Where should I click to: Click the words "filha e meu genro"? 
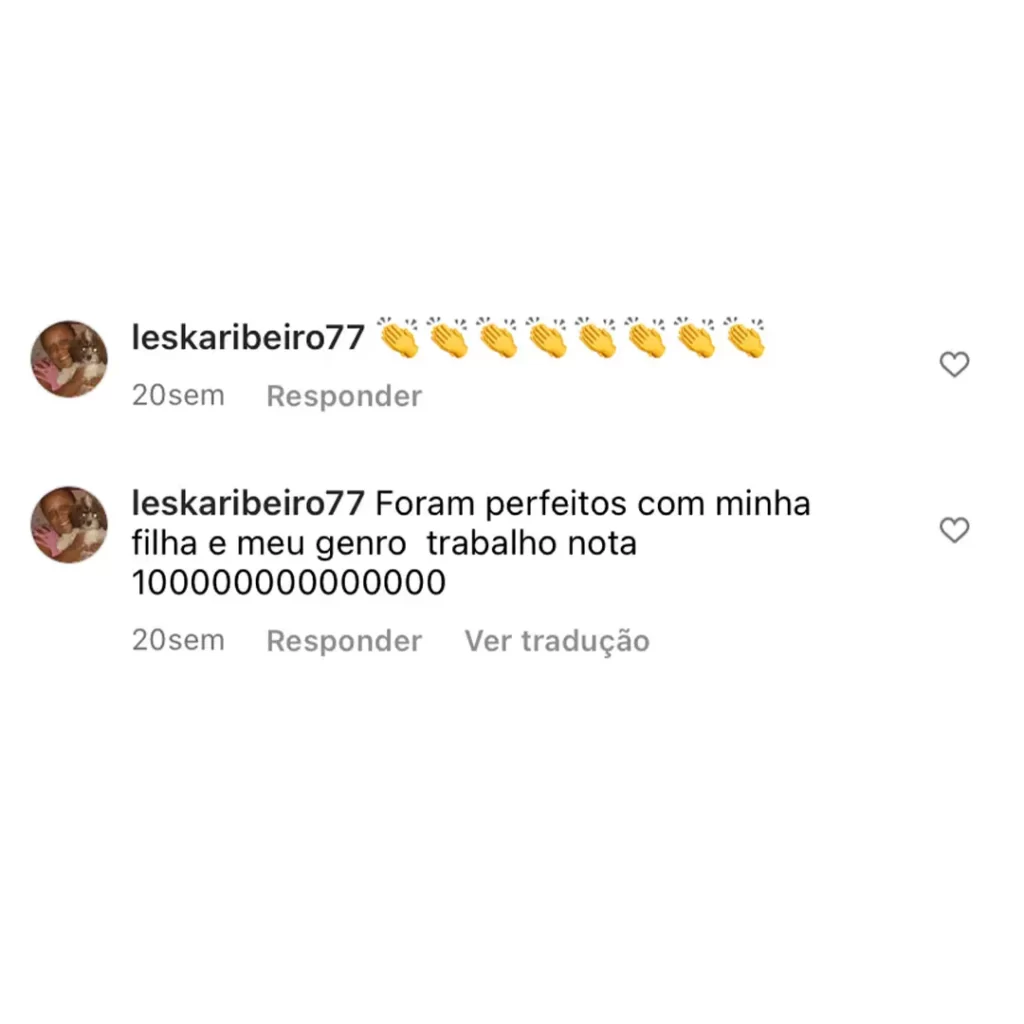269,545
